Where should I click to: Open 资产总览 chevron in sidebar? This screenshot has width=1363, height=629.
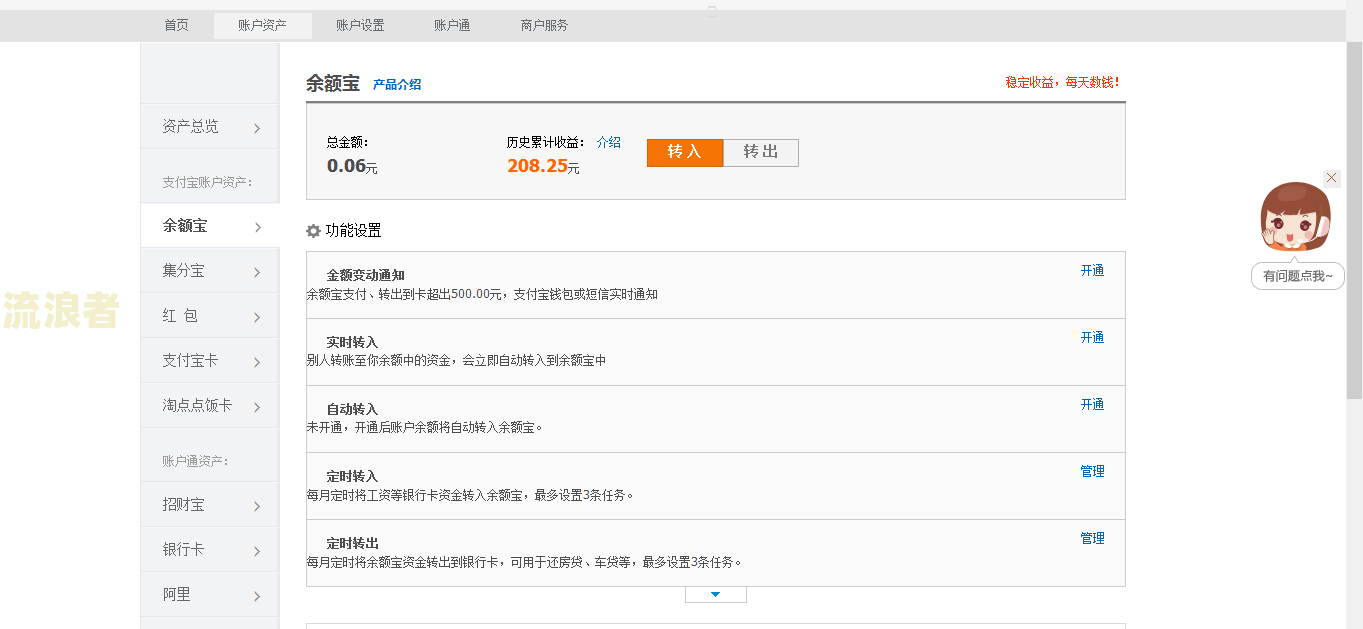point(257,128)
